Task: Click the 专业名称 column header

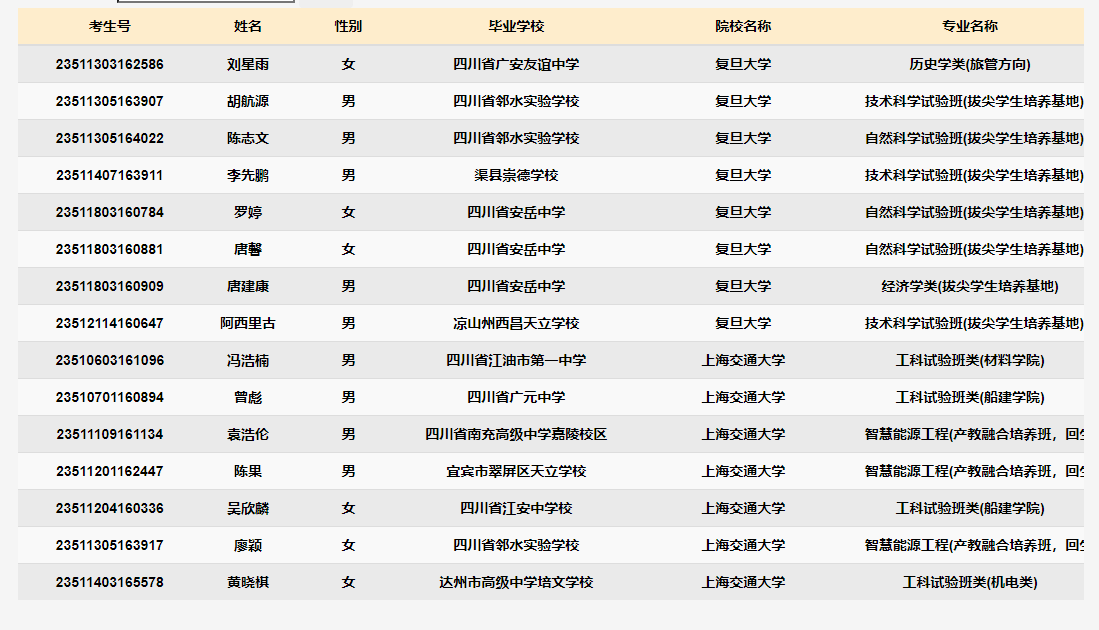Action: pyautogui.click(x=970, y=27)
